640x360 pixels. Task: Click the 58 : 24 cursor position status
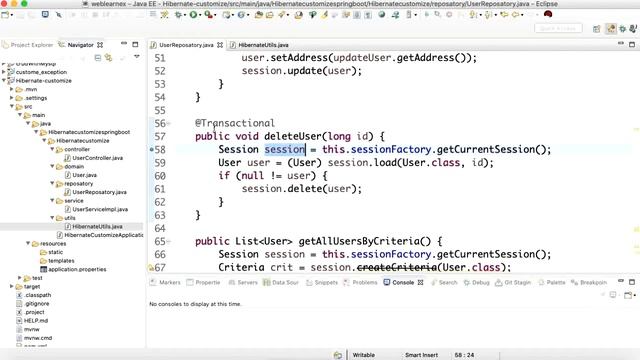click(464, 355)
